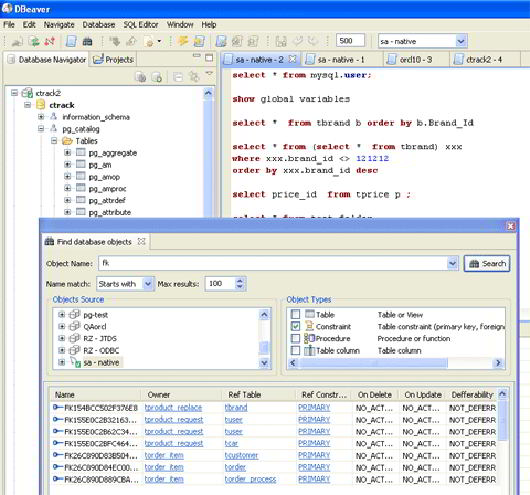Uncheck the Constraint object type checkbox
The width and height of the screenshot is (530, 495).
tap(295, 326)
